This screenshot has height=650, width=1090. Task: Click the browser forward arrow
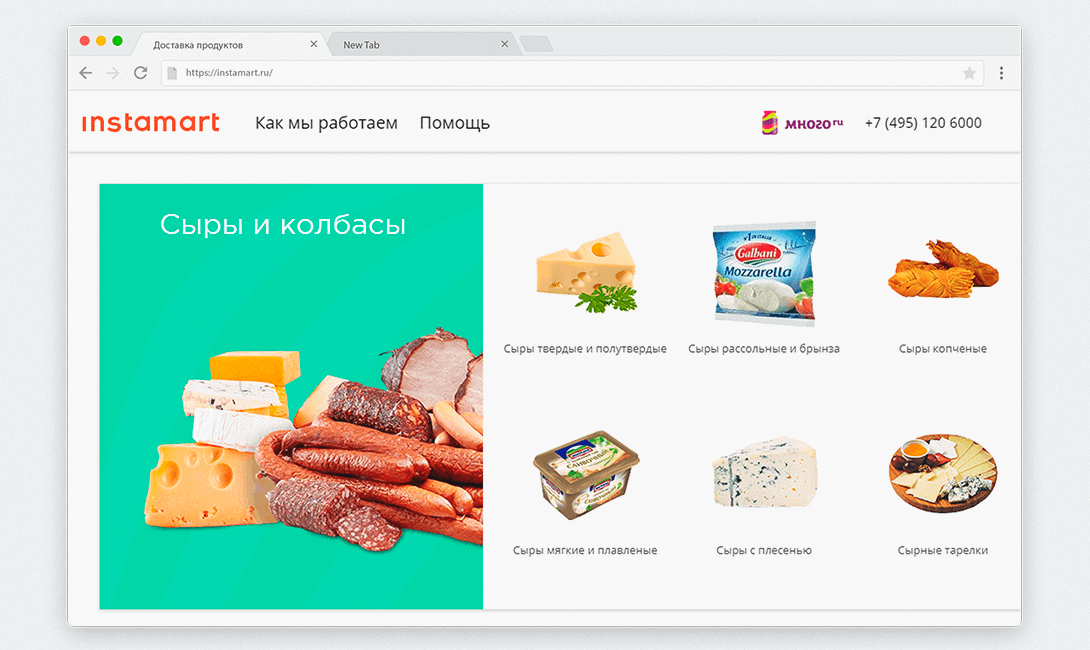pyautogui.click(x=113, y=73)
